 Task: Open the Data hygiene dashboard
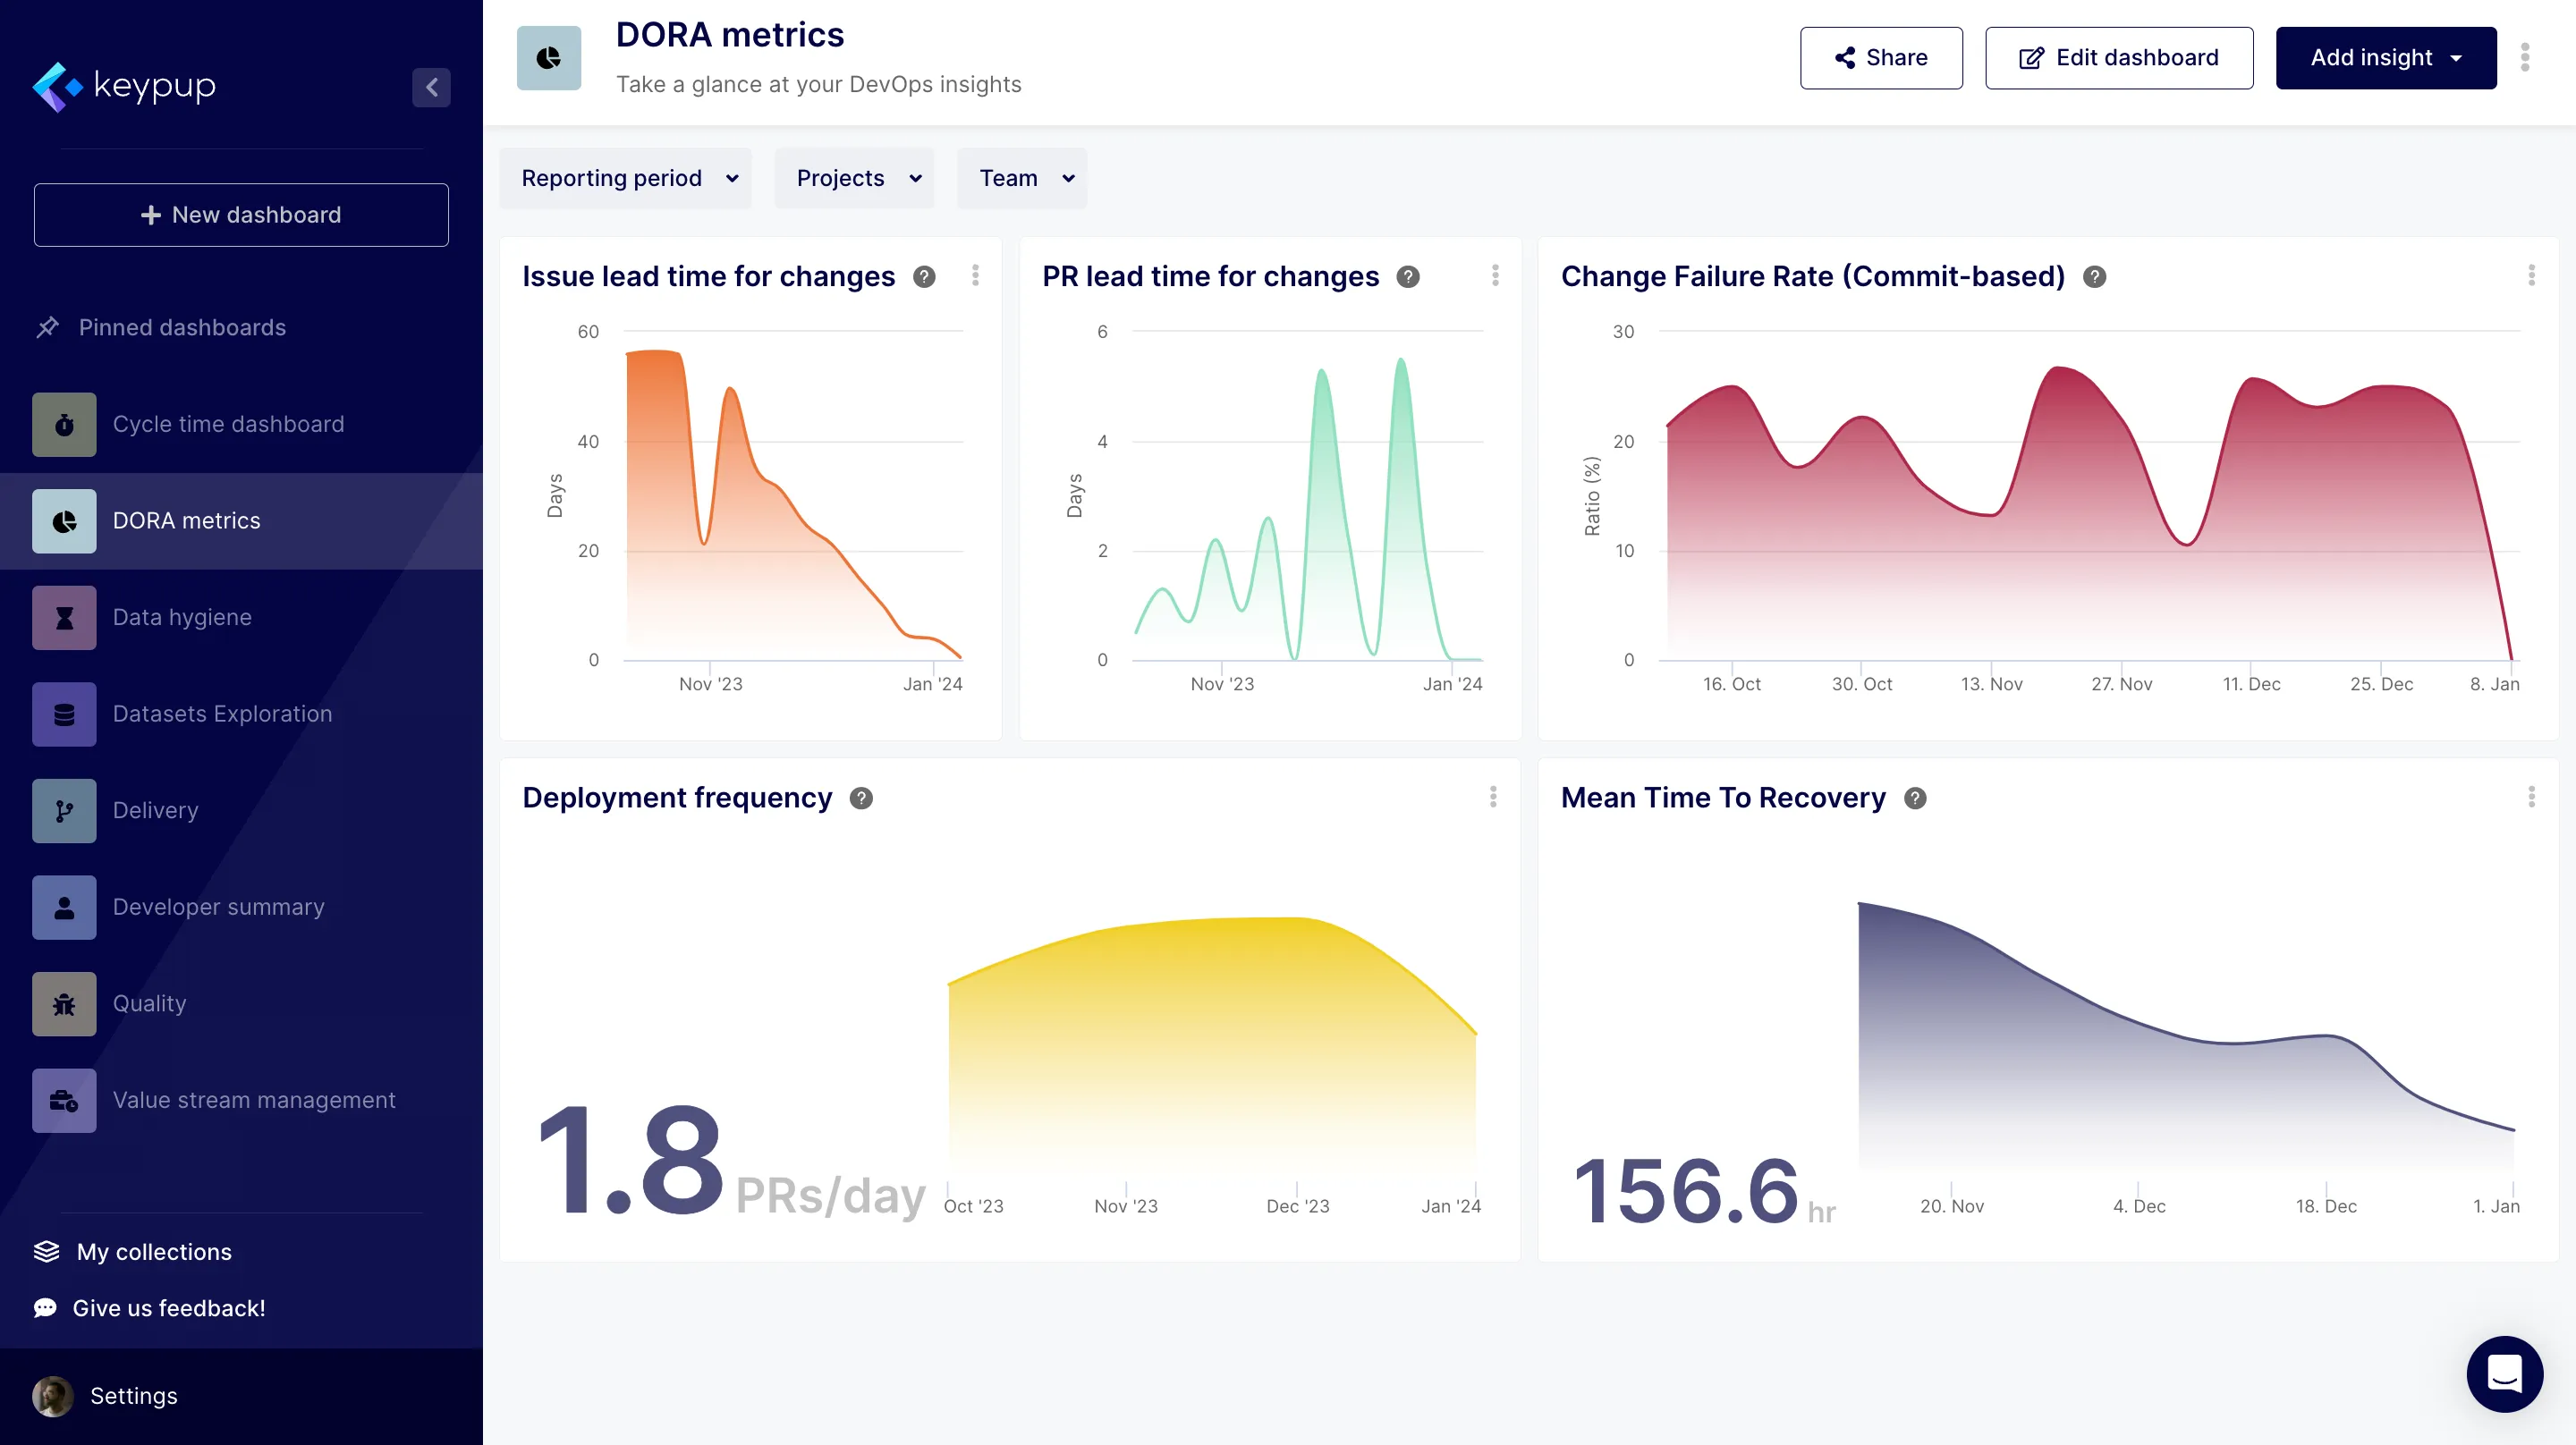(x=181, y=617)
